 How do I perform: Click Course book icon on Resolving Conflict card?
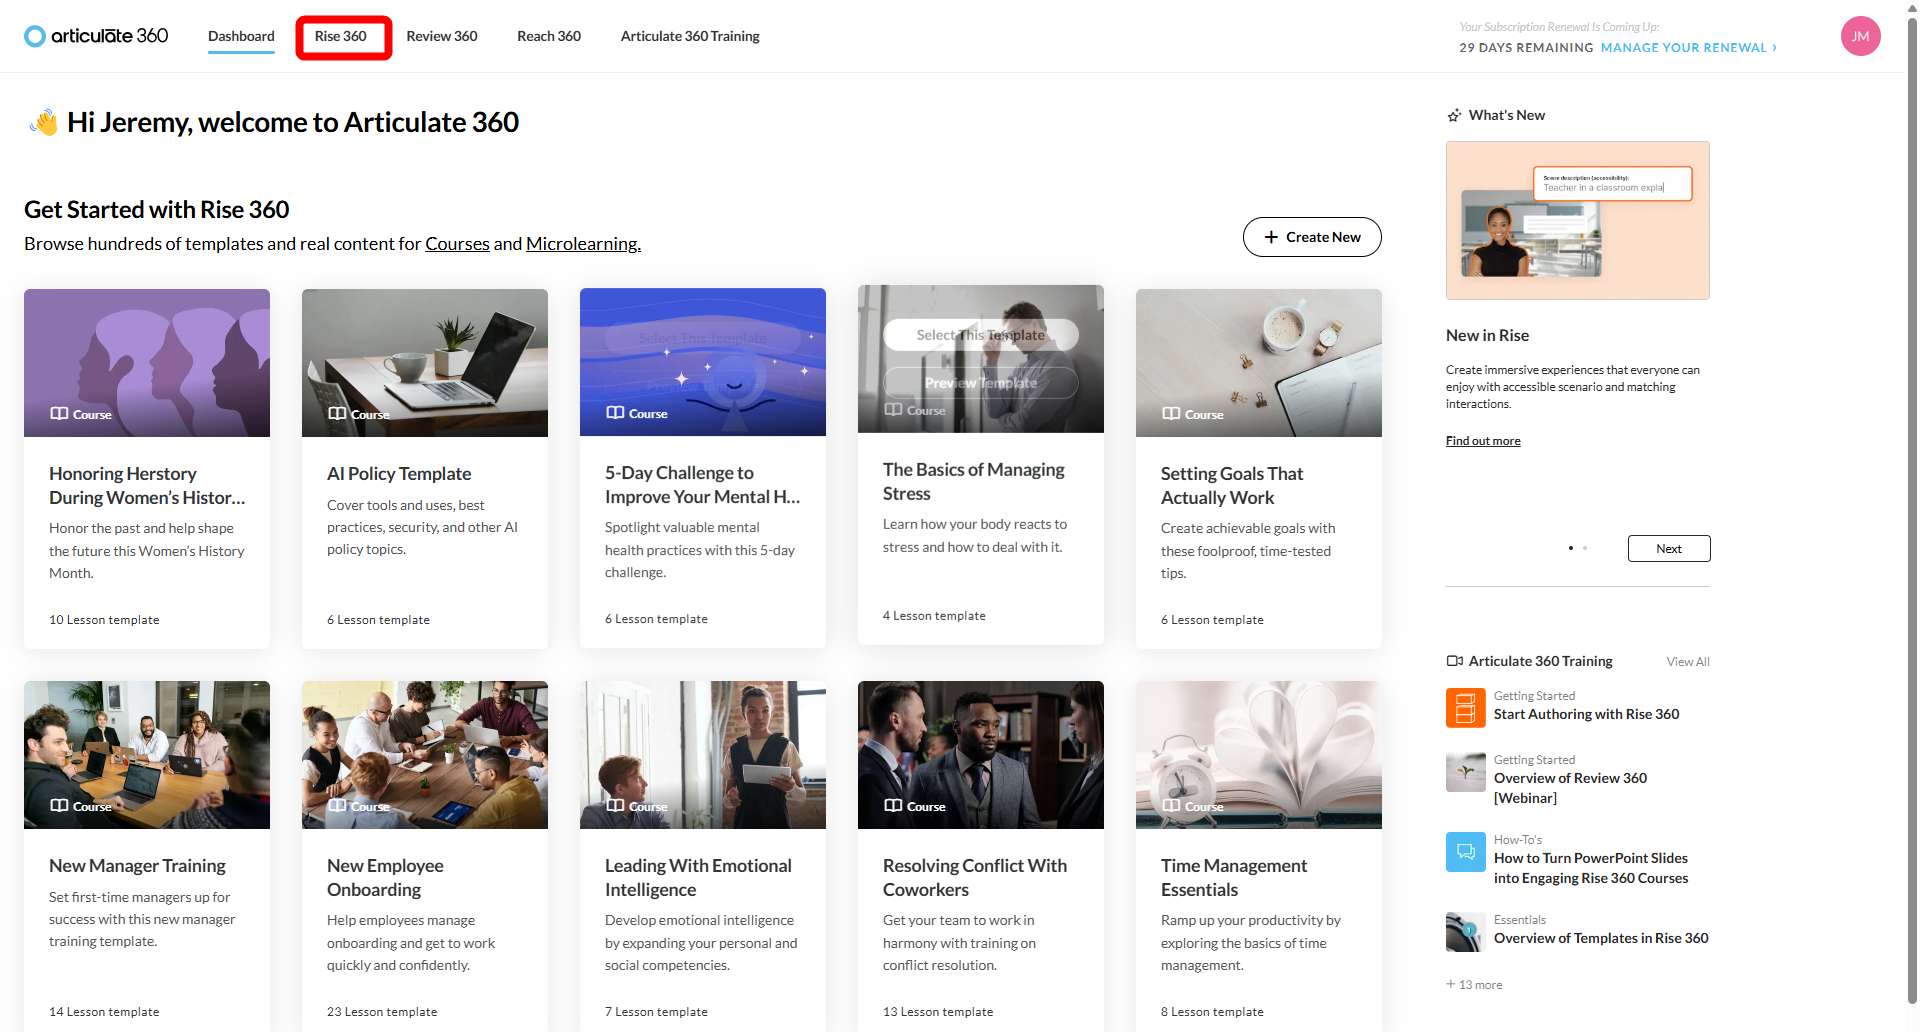(893, 806)
